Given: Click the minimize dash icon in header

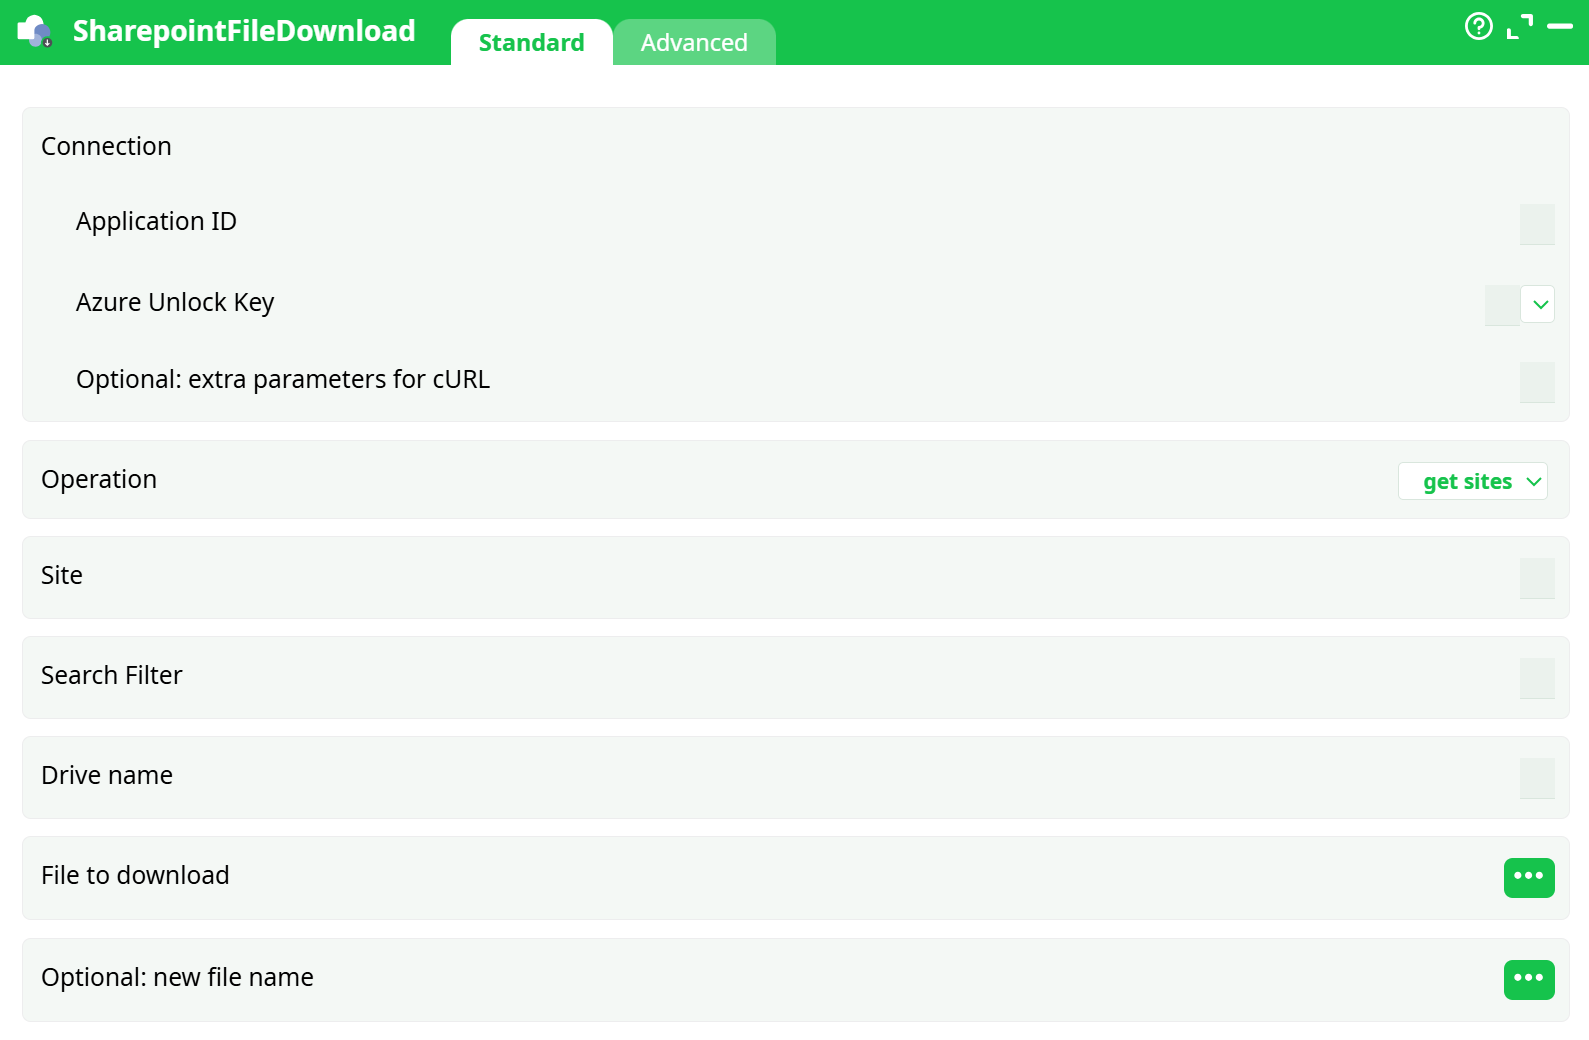Looking at the screenshot, I should point(1560,27).
